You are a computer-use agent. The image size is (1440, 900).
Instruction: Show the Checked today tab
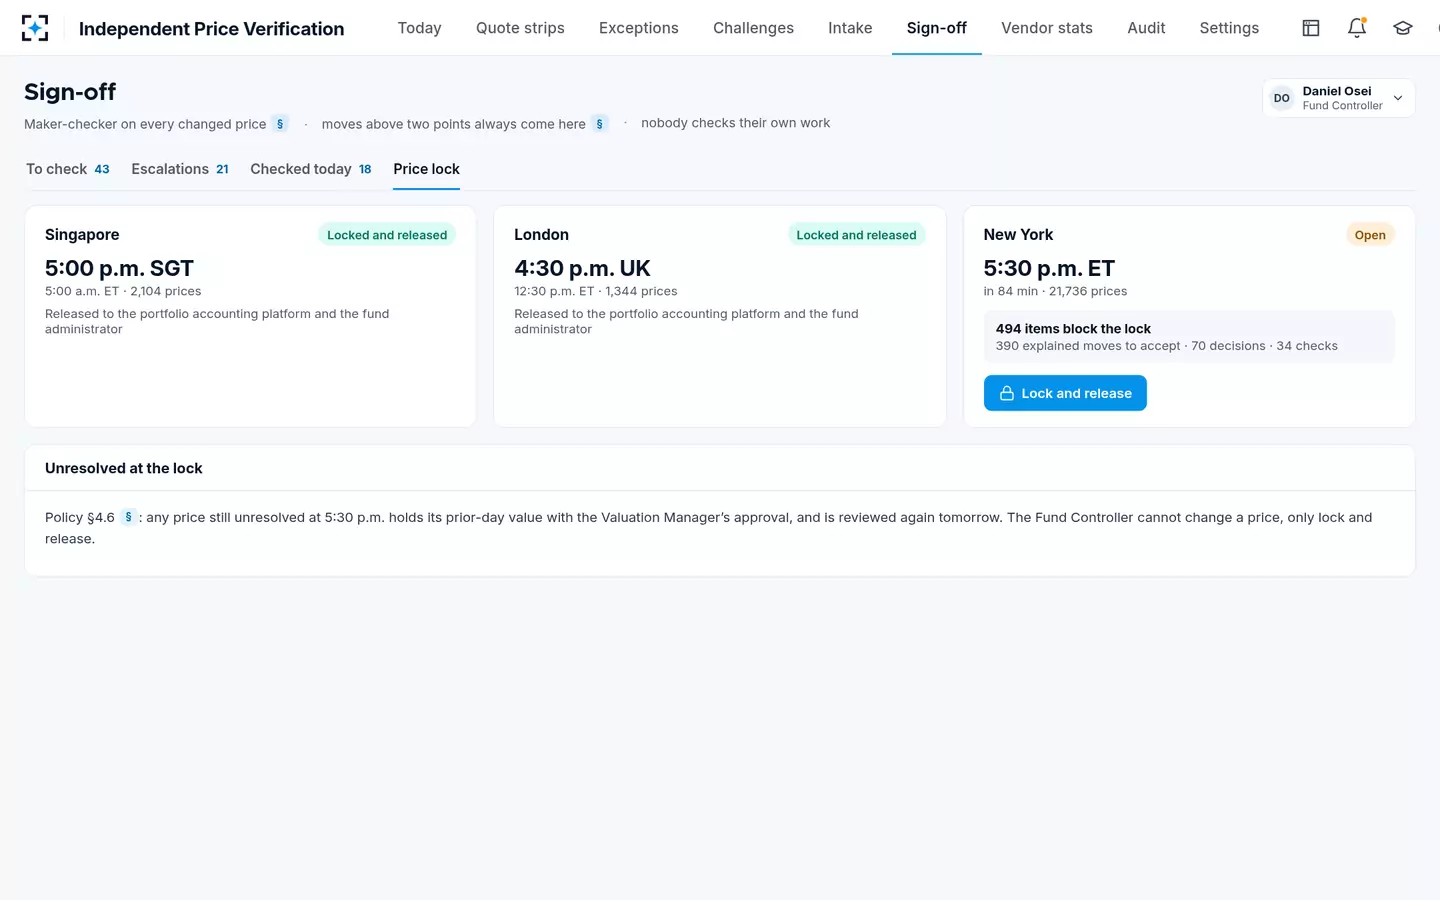click(311, 169)
